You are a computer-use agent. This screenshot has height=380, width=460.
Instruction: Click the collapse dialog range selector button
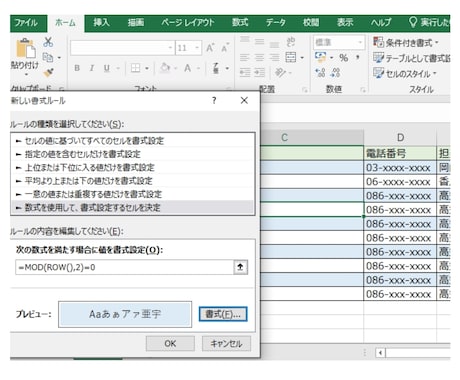[240, 267]
